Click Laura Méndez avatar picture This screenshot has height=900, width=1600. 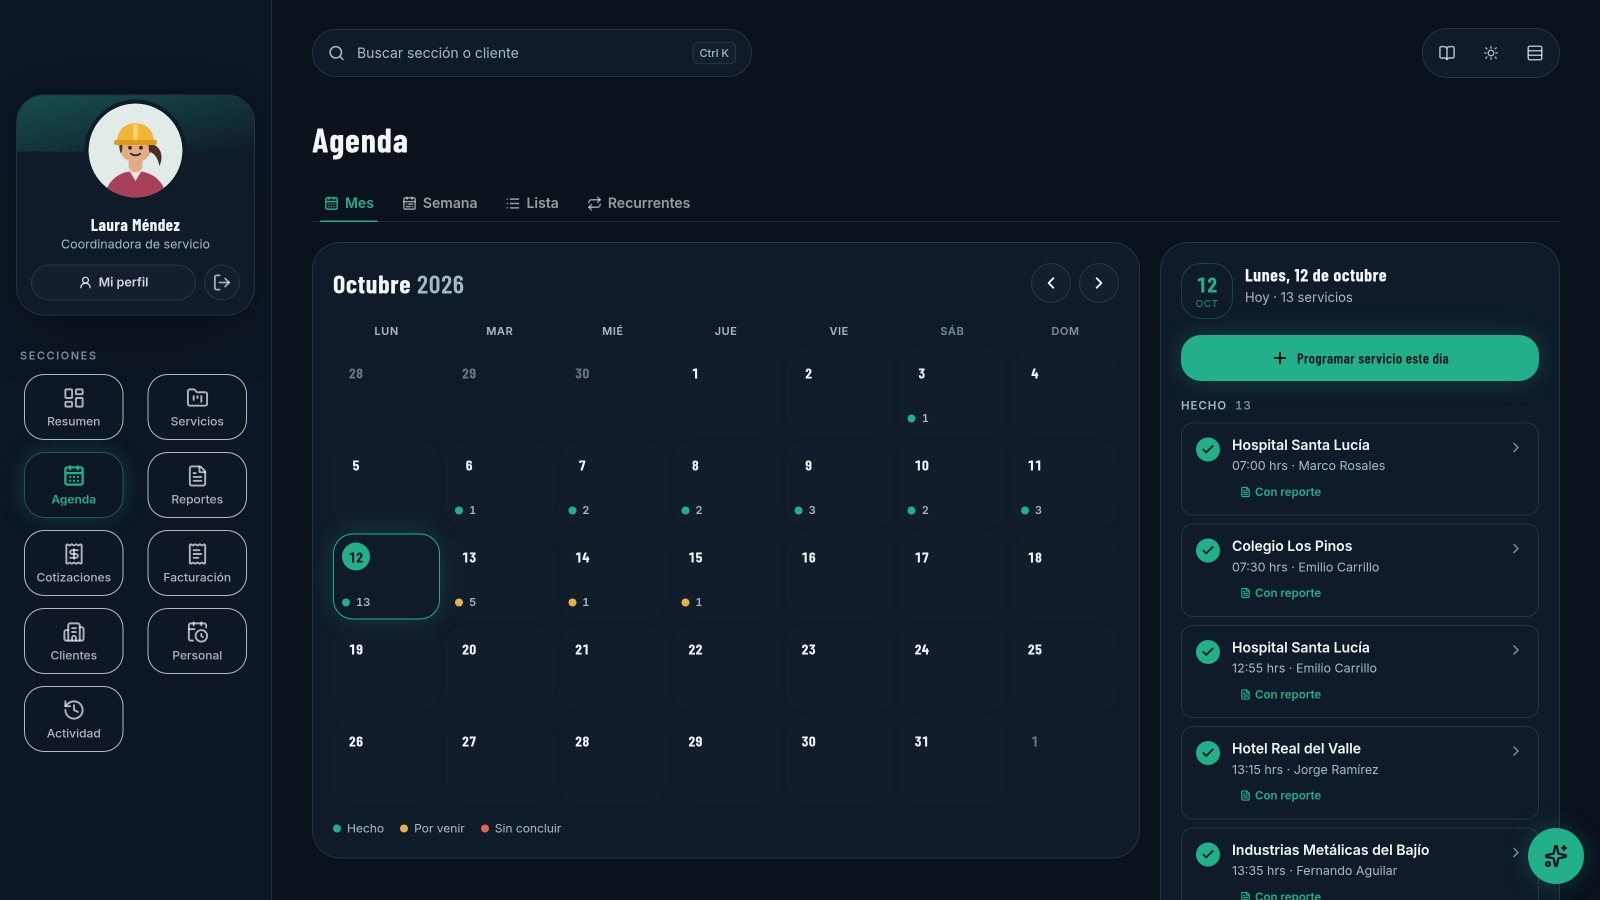point(135,151)
